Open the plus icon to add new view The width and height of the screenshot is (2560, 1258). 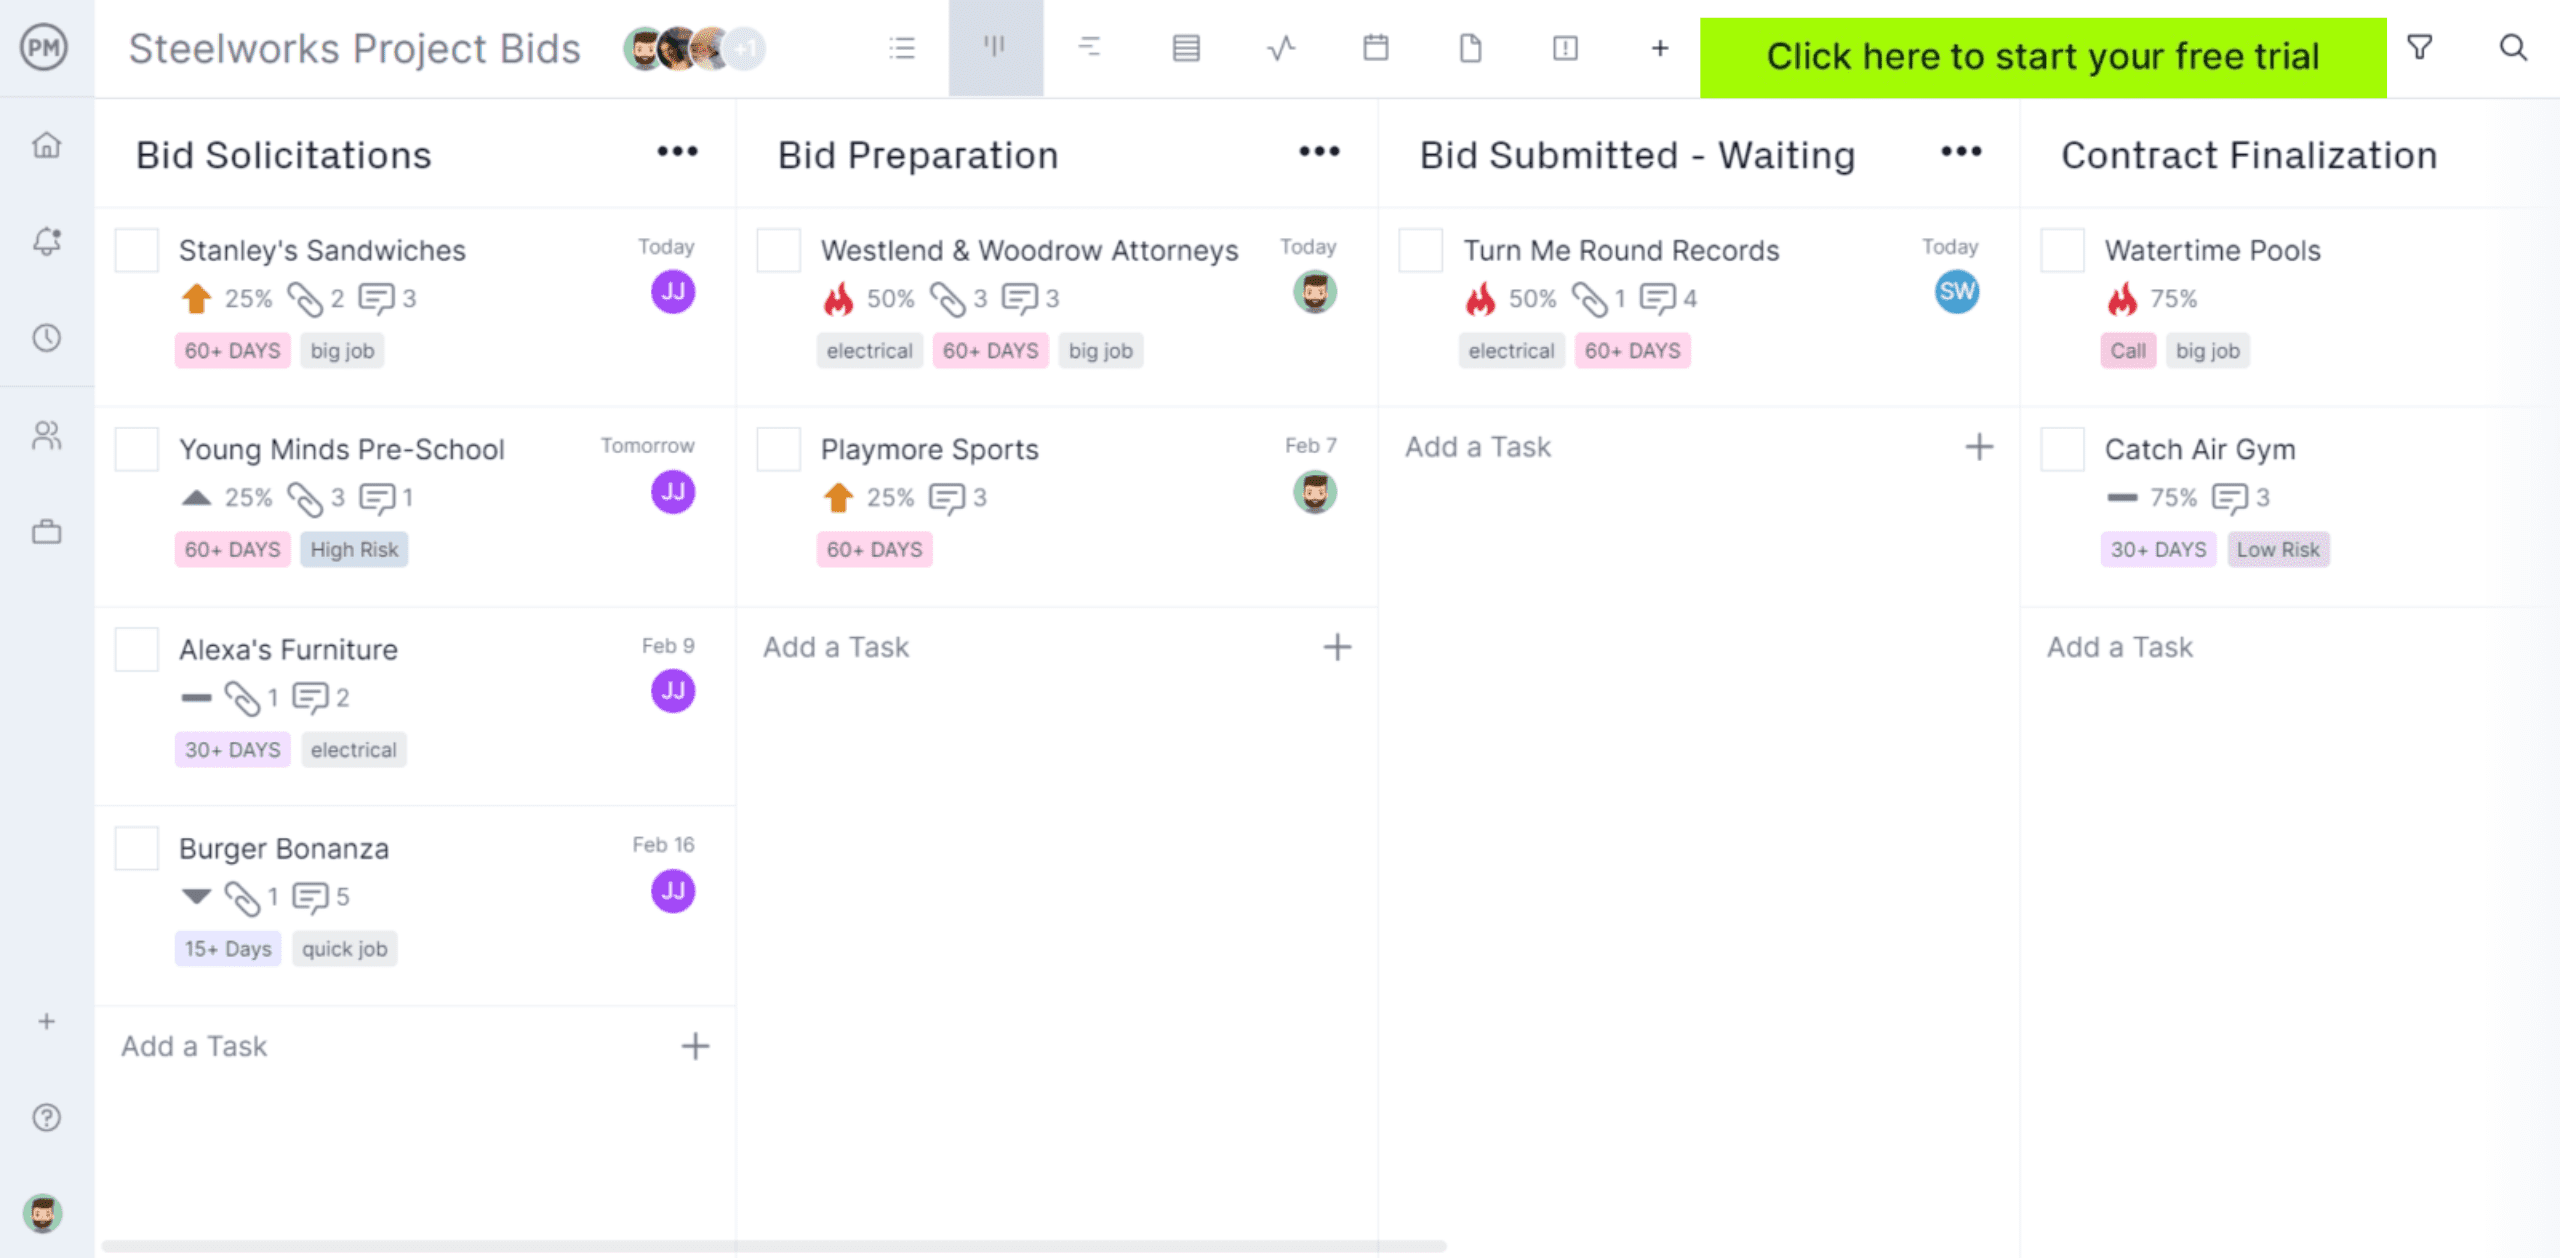[x=1660, y=49]
